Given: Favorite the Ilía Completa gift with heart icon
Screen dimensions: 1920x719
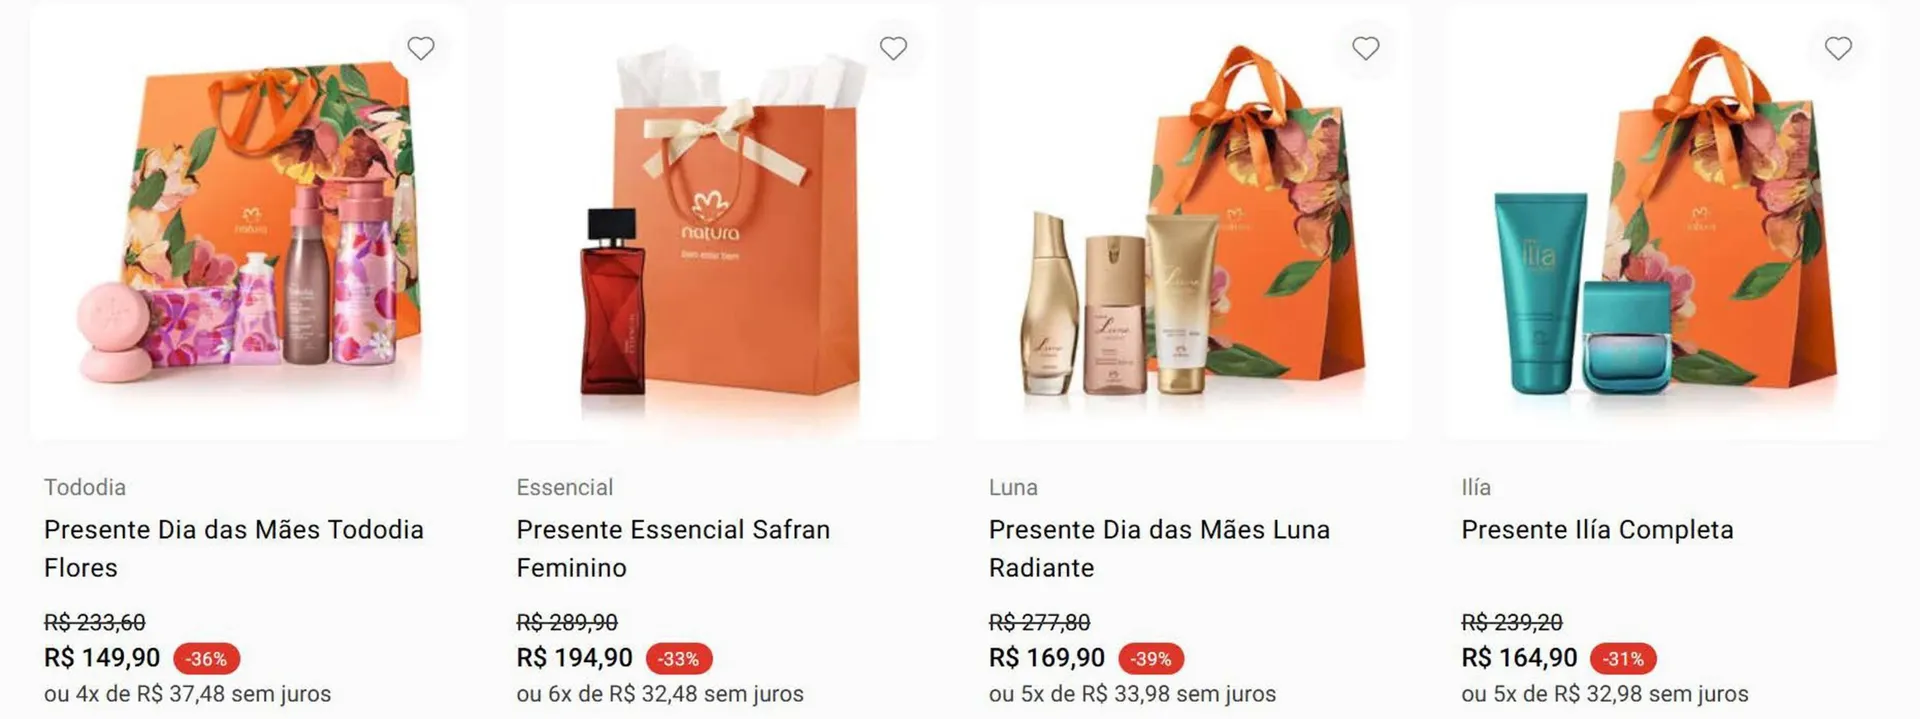Looking at the screenshot, I should pos(1838,48).
